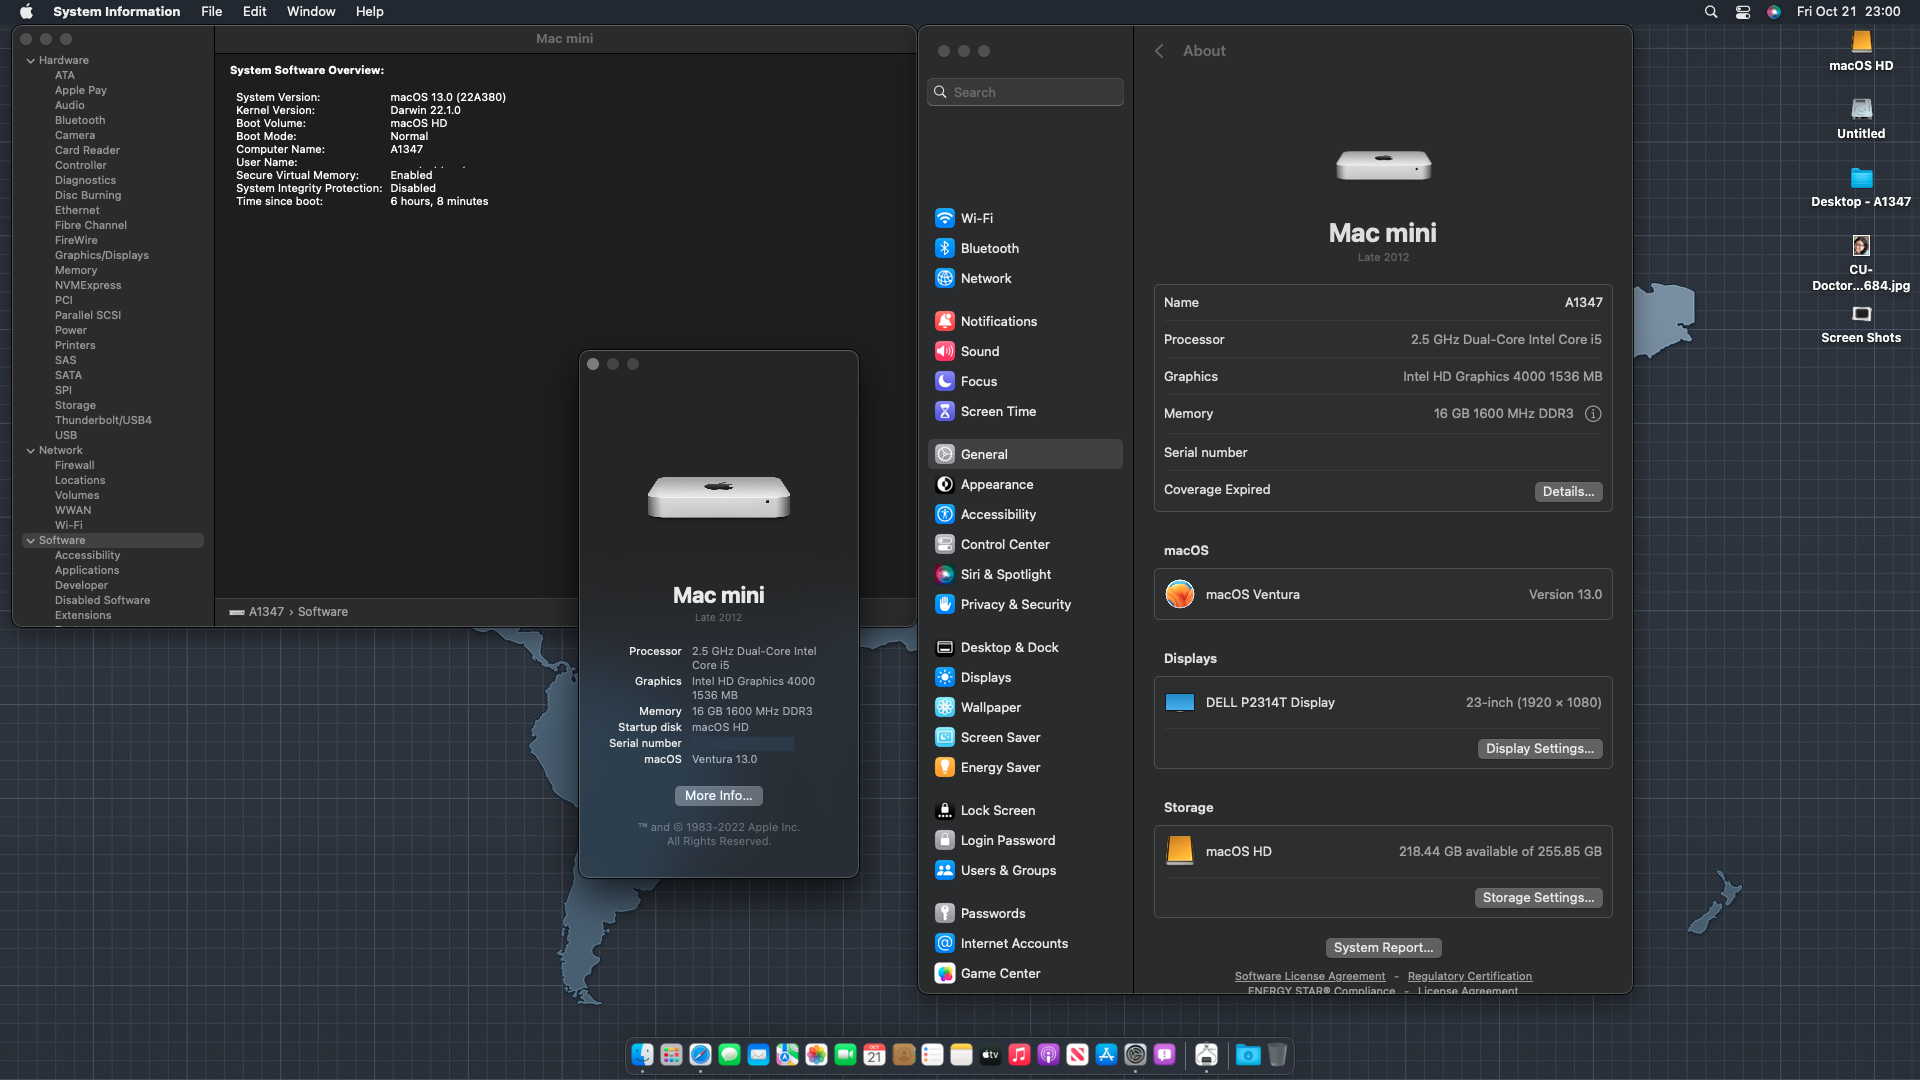Open App Store from the Dock
The image size is (1920, 1080).
point(1106,1054)
